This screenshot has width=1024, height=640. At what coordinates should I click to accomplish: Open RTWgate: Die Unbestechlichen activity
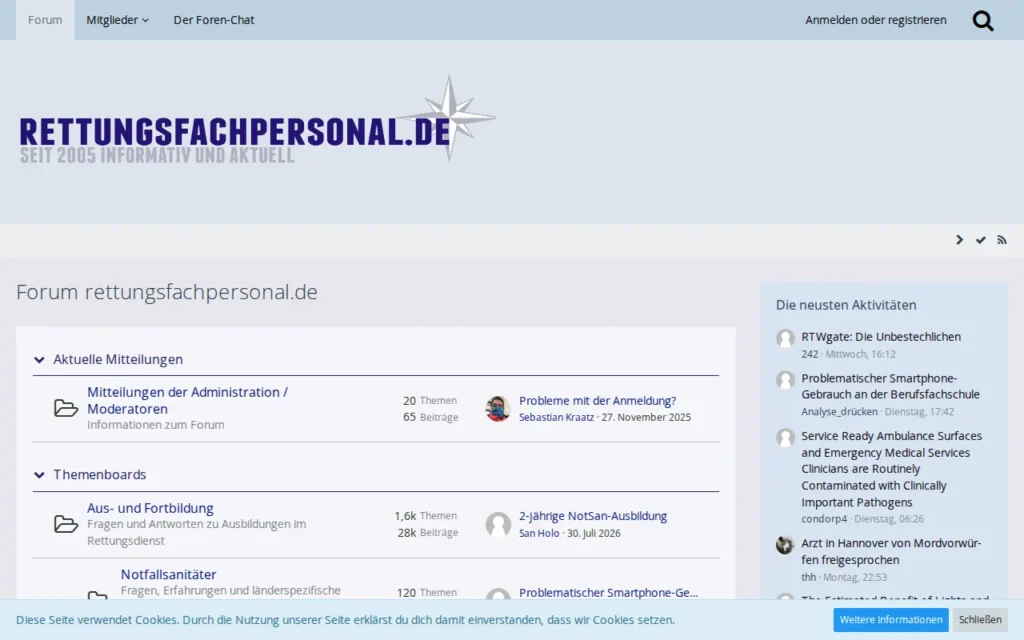[881, 337]
